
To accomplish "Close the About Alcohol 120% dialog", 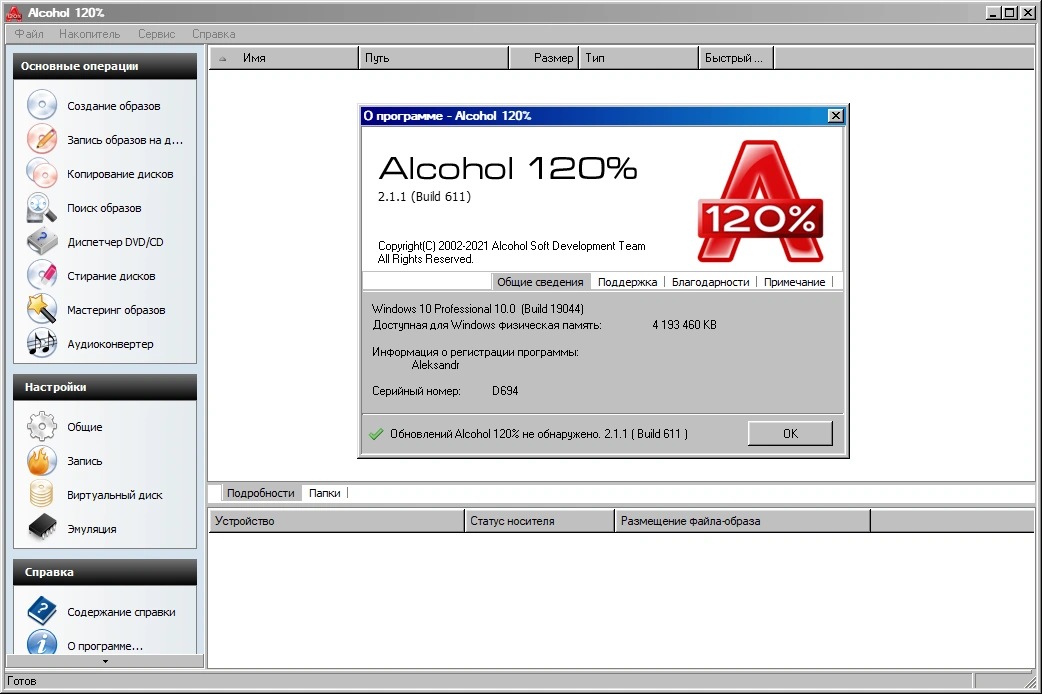I will (x=835, y=116).
